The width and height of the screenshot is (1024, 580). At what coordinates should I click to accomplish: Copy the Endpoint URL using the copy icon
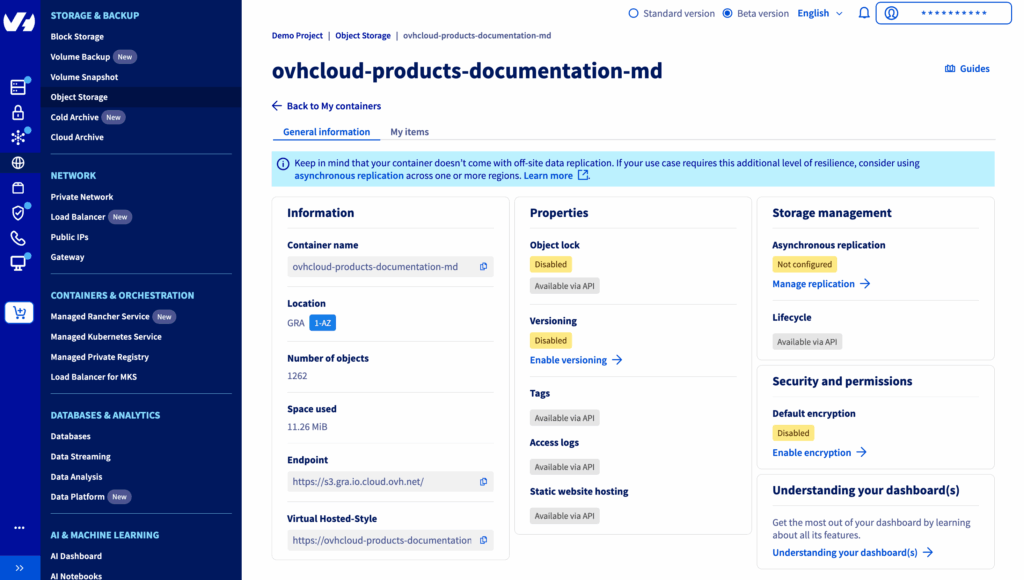[x=483, y=482]
